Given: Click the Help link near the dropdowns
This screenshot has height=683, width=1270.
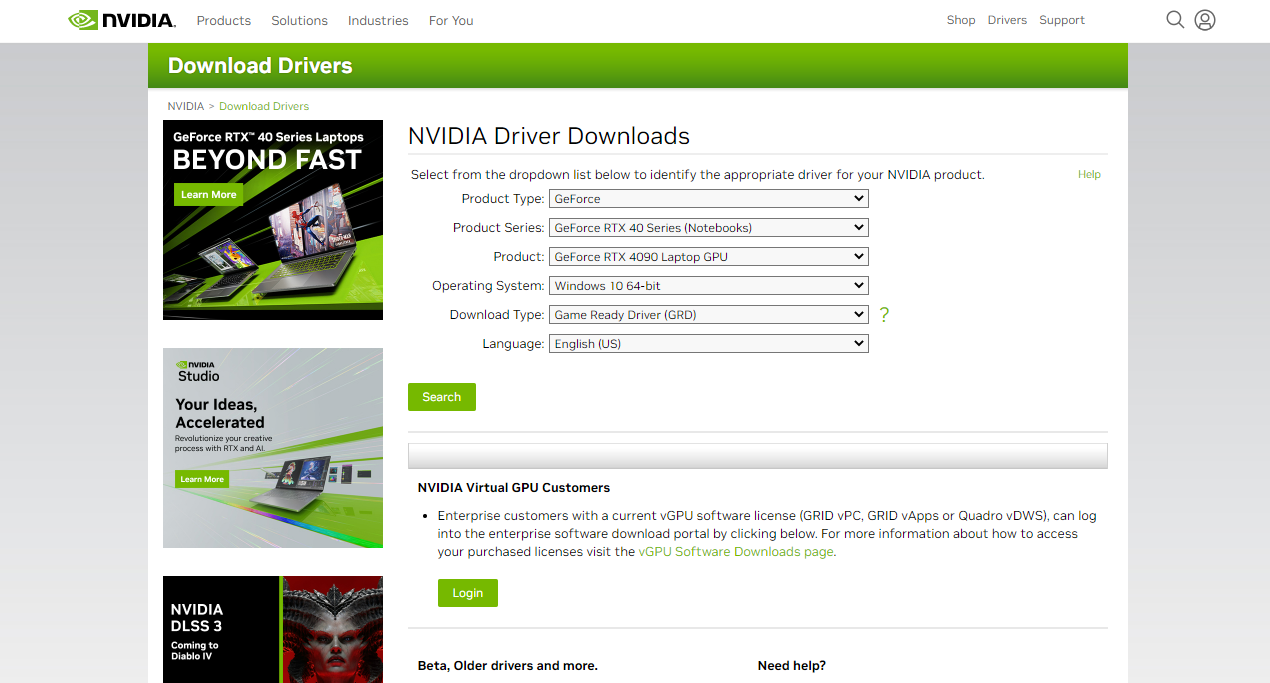Looking at the screenshot, I should pos(1089,174).
